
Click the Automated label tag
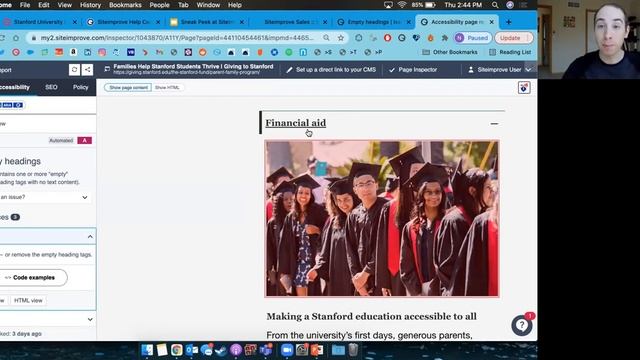(61, 140)
